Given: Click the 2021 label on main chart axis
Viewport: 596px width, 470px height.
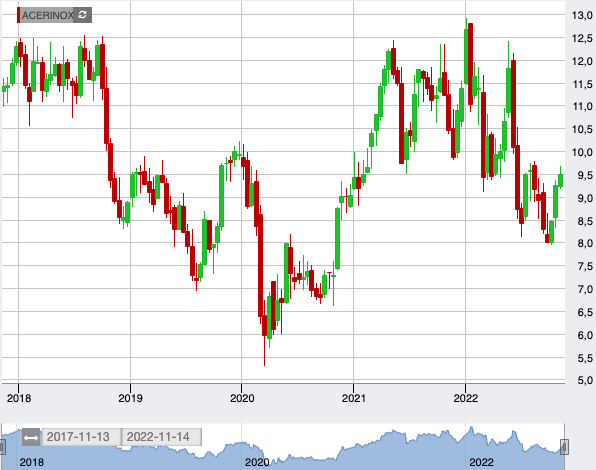Looking at the screenshot, I should point(353,398).
